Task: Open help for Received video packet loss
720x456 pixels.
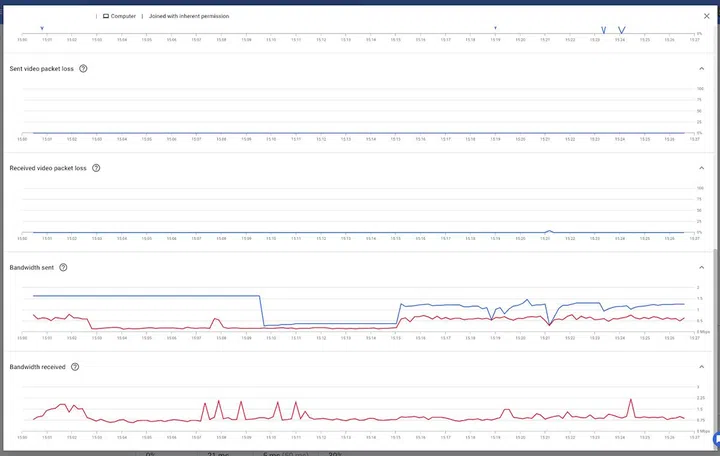Action: point(96,168)
